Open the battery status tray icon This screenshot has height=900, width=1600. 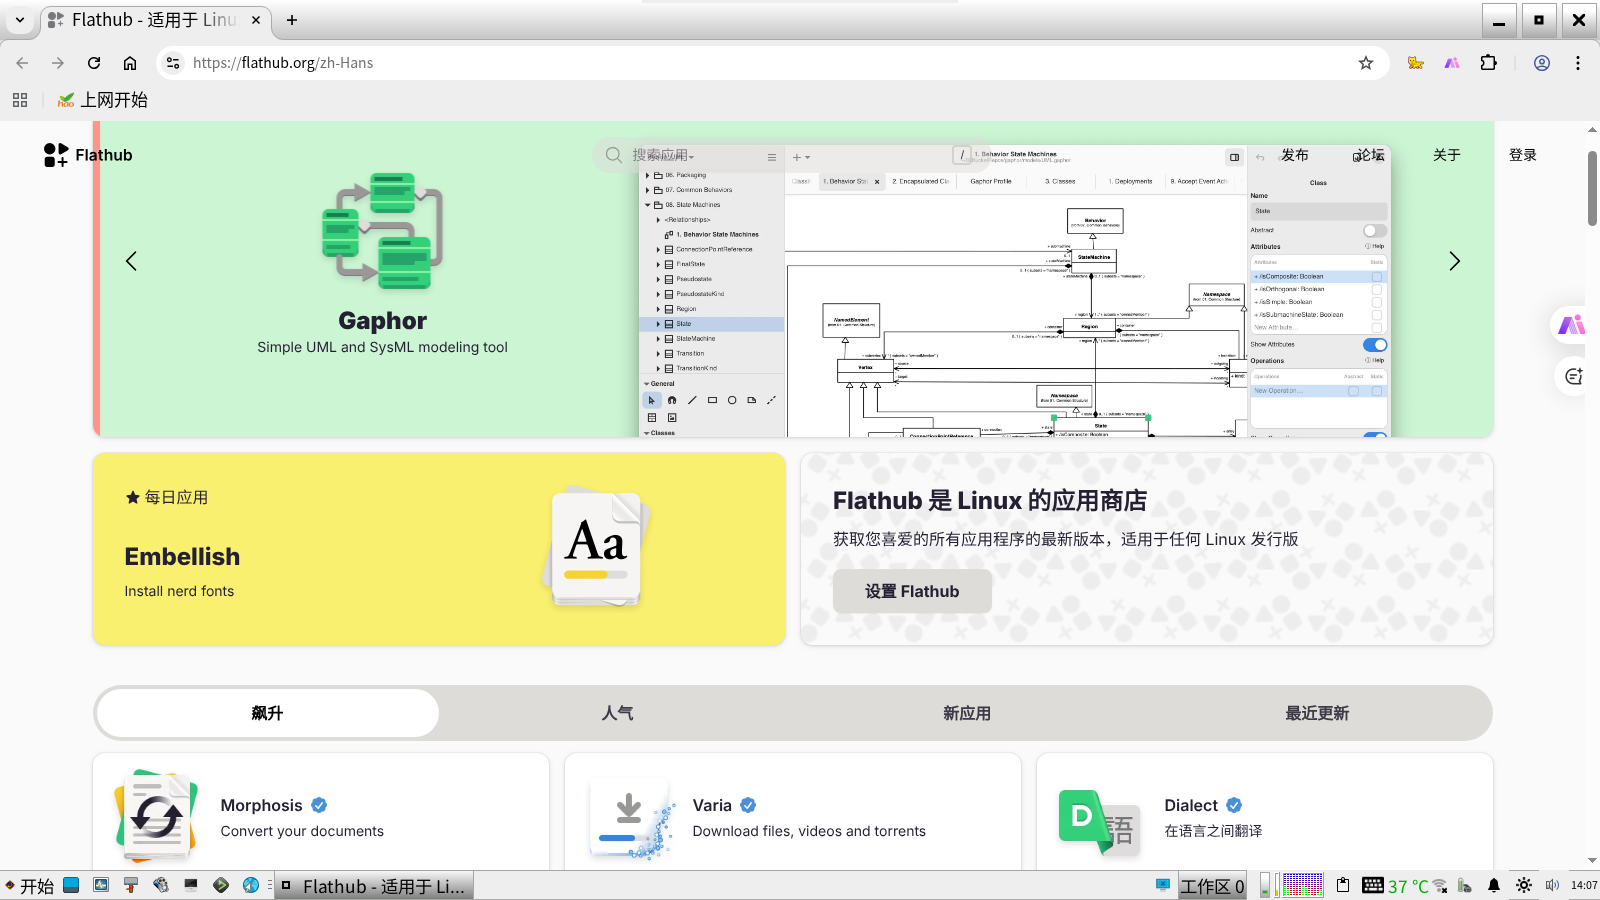point(1465,885)
